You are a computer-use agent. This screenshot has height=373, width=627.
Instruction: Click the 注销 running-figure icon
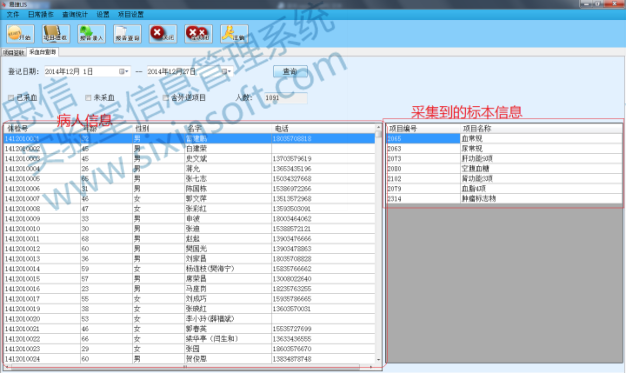point(234,34)
